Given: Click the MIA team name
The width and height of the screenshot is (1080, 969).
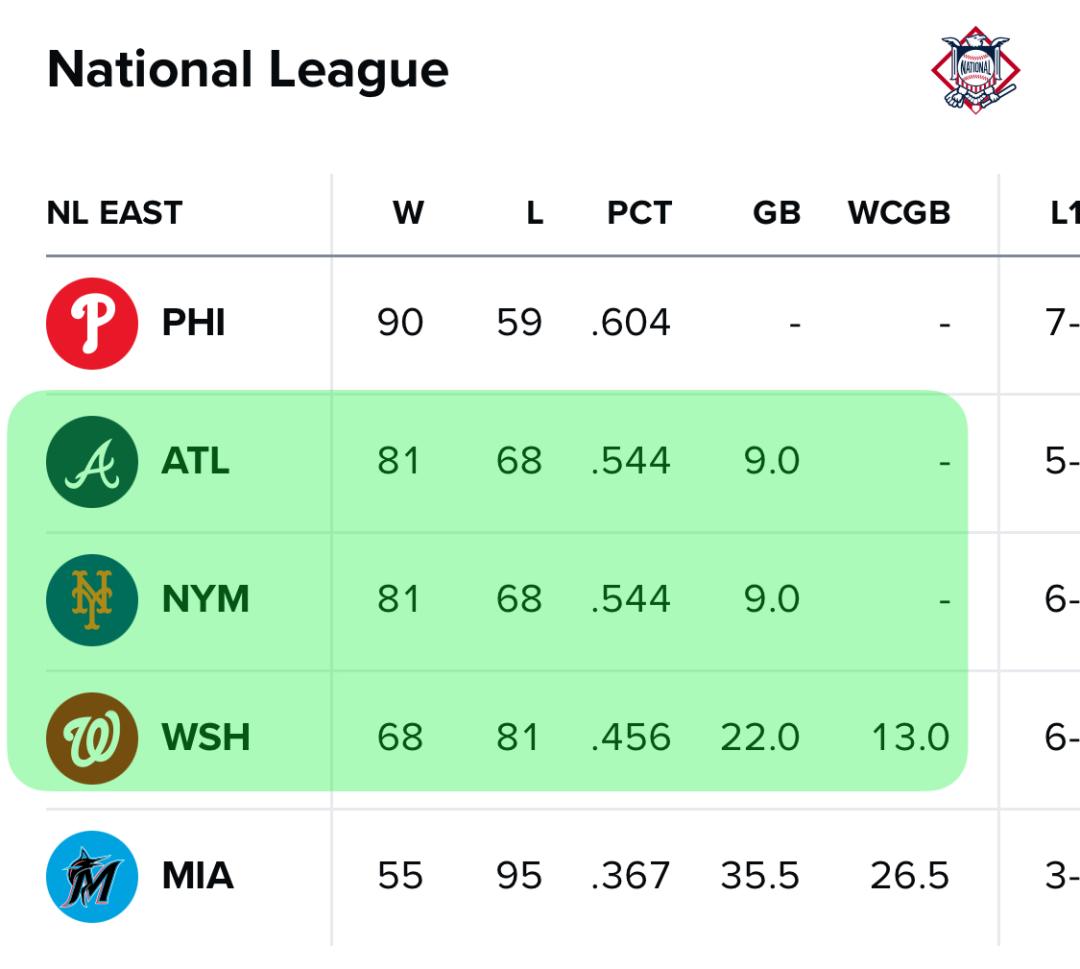Looking at the screenshot, I should coord(198,876).
